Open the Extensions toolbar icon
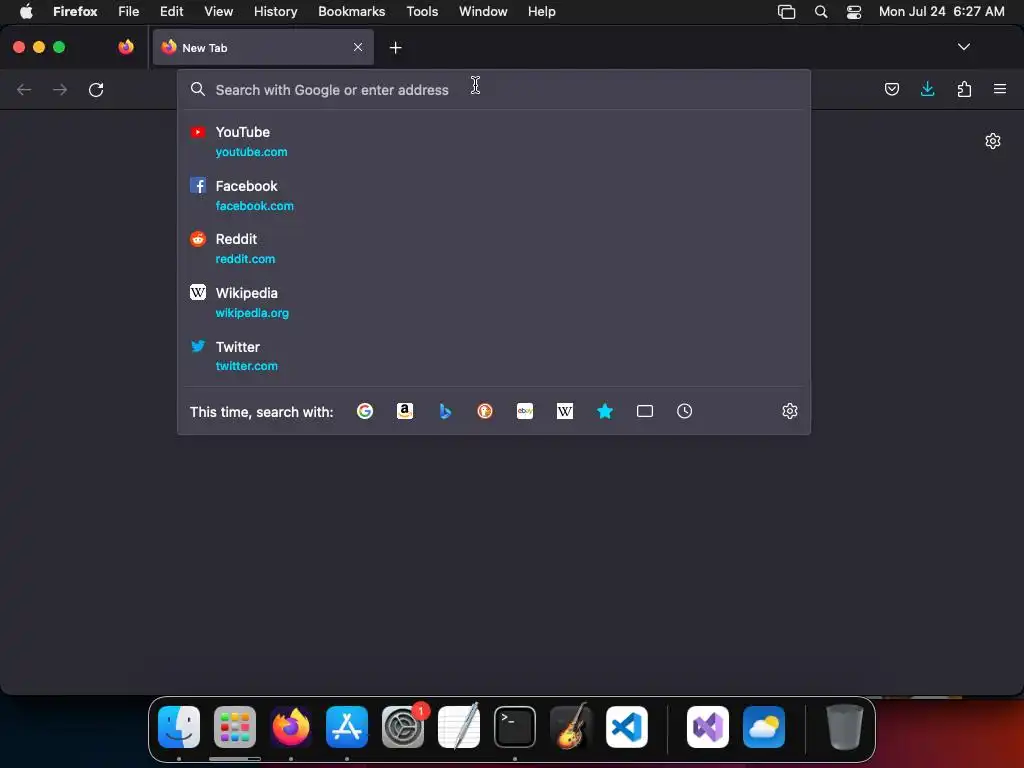The height and width of the screenshot is (768, 1024). (964, 89)
